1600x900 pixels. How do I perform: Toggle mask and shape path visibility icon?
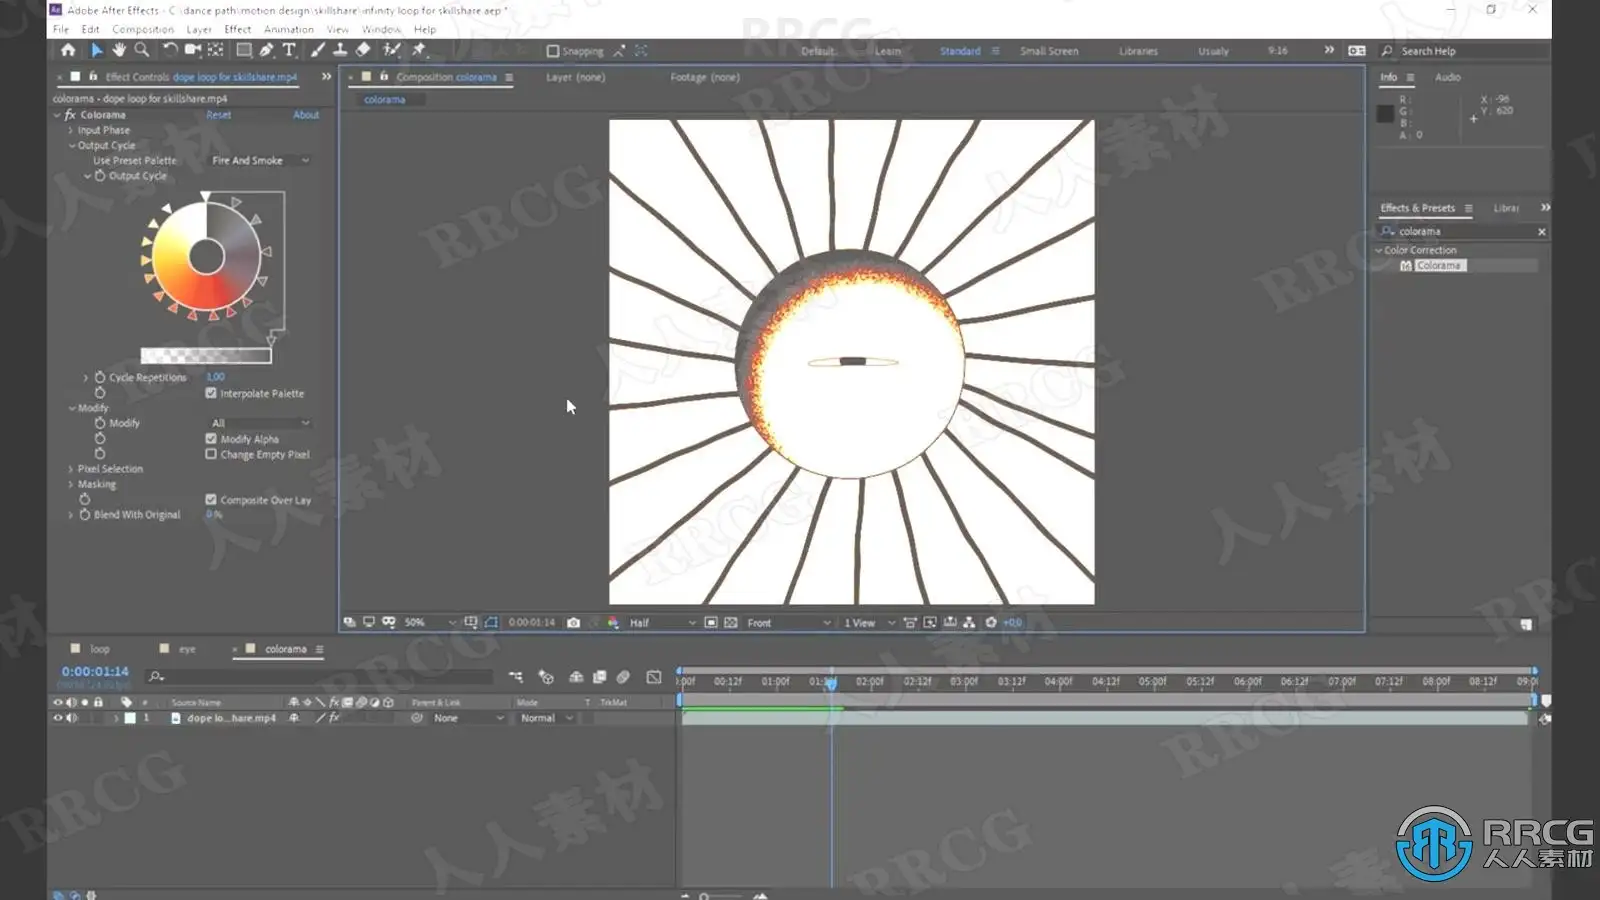(x=491, y=623)
